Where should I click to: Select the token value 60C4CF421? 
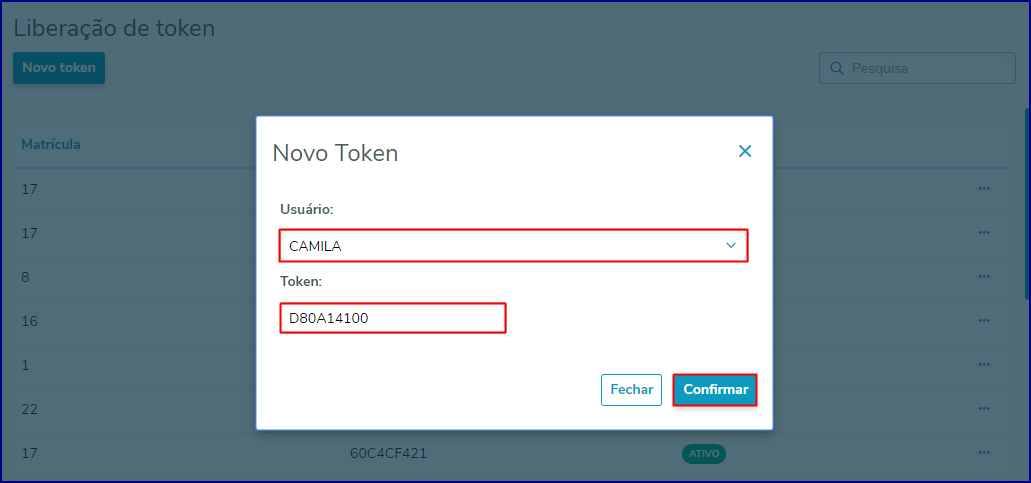(x=389, y=453)
